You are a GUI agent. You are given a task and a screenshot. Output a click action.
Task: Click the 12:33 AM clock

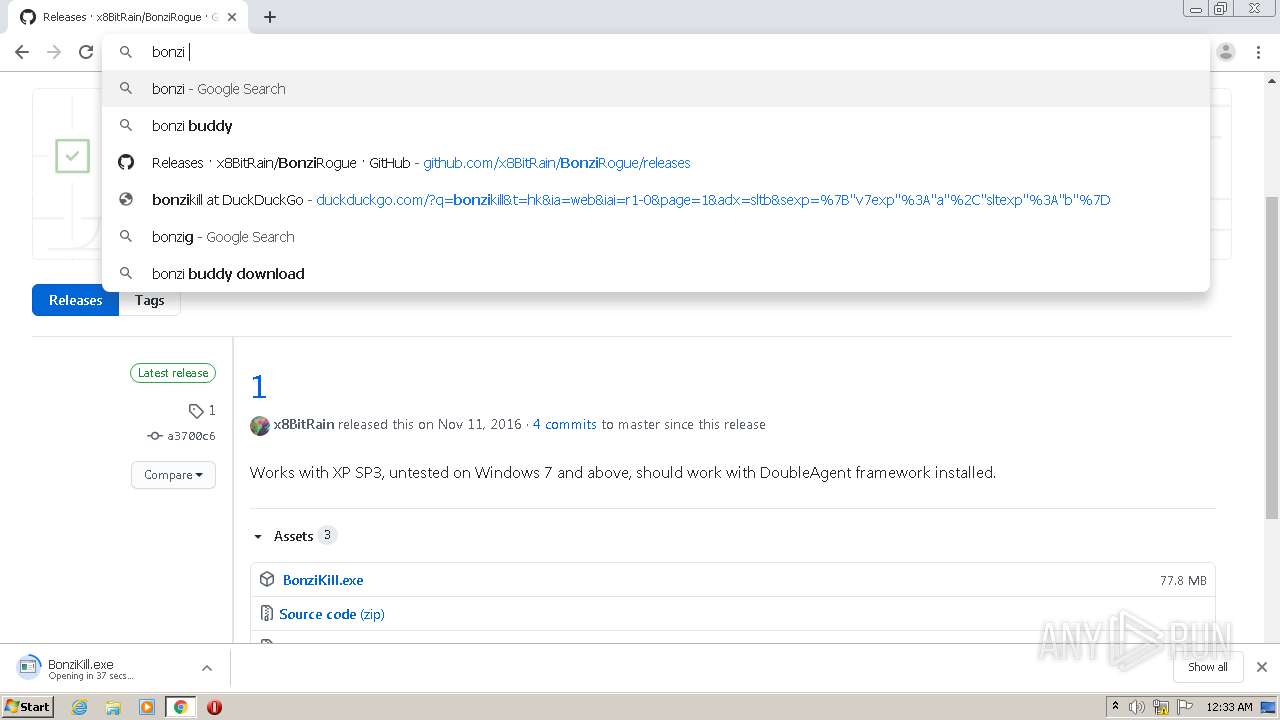(1229, 707)
